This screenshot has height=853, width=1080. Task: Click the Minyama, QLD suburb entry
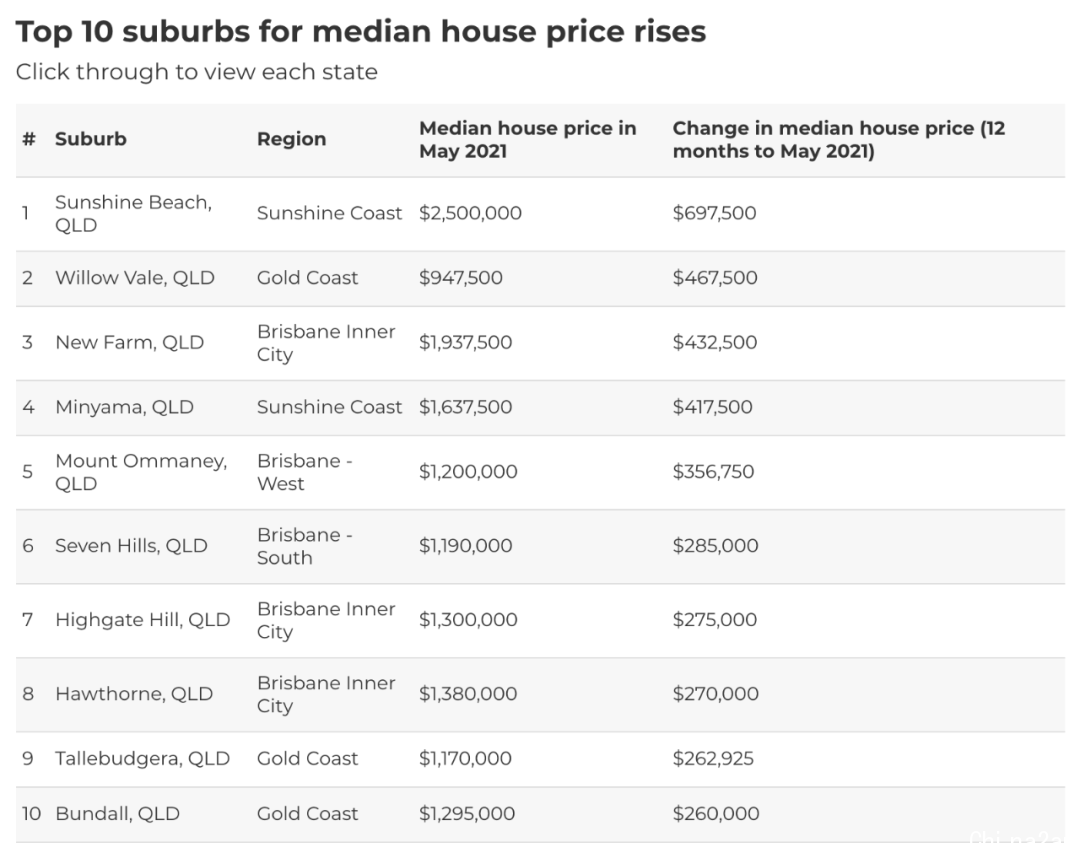point(124,407)
